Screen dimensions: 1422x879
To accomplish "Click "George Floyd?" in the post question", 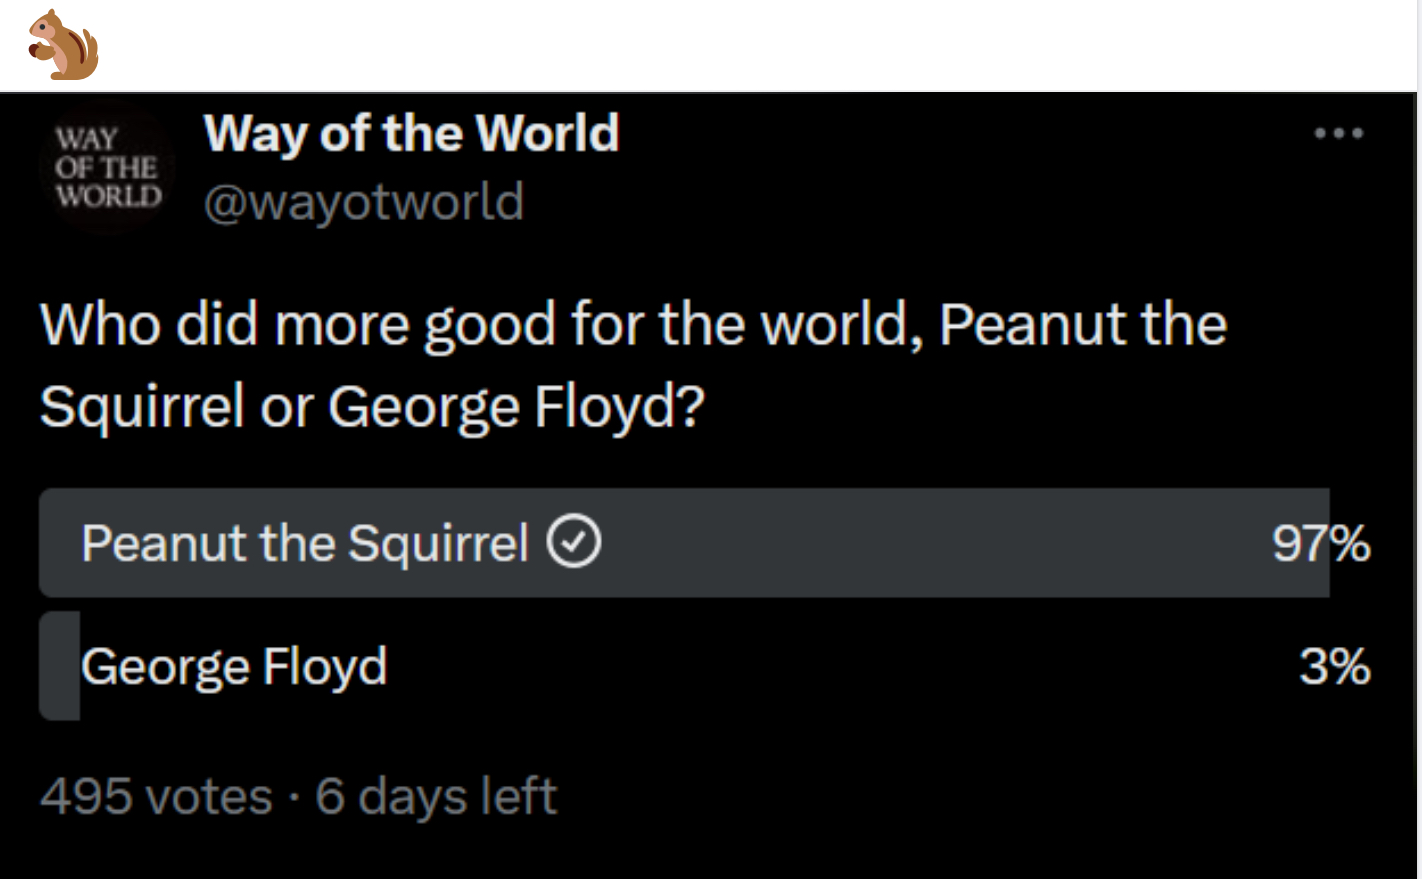I will coord(516,407).
